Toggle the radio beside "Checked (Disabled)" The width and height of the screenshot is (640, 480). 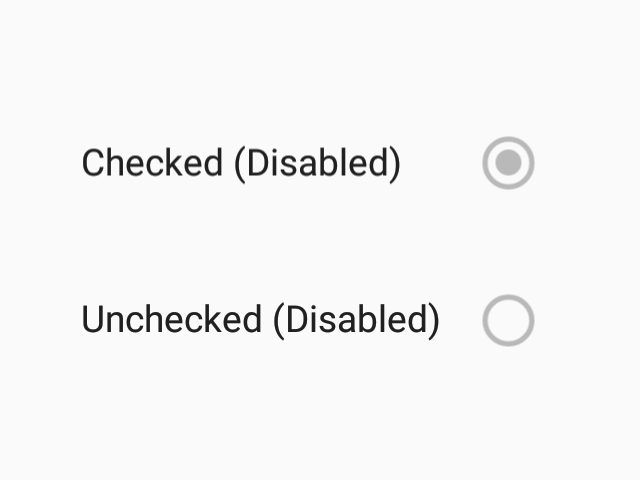coord(508,163)
